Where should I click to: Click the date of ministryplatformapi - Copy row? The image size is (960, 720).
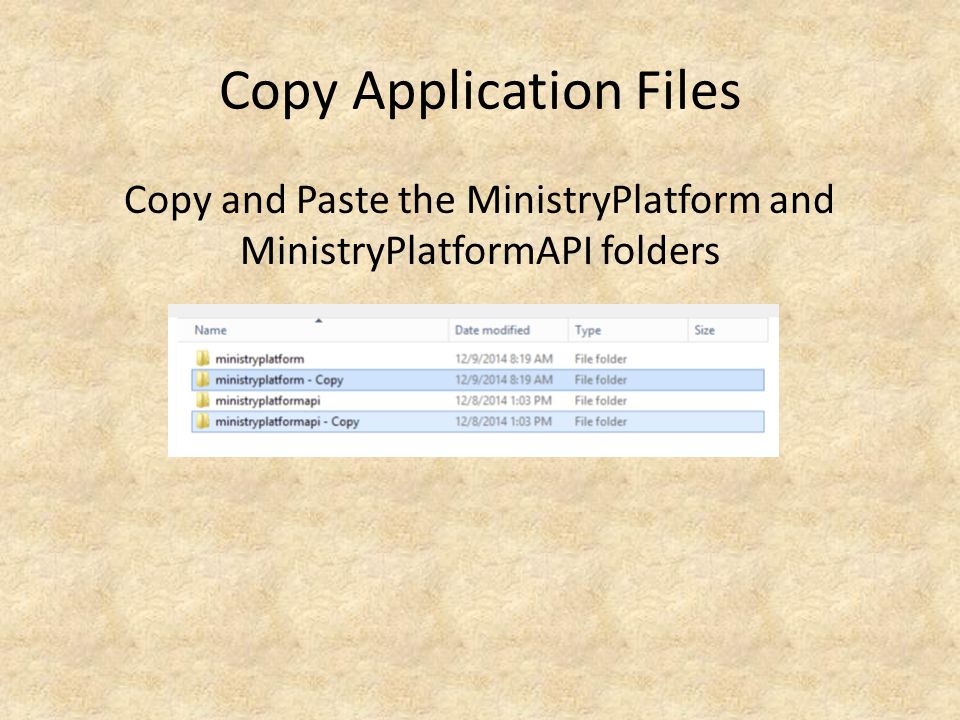[x=503, y=421]
